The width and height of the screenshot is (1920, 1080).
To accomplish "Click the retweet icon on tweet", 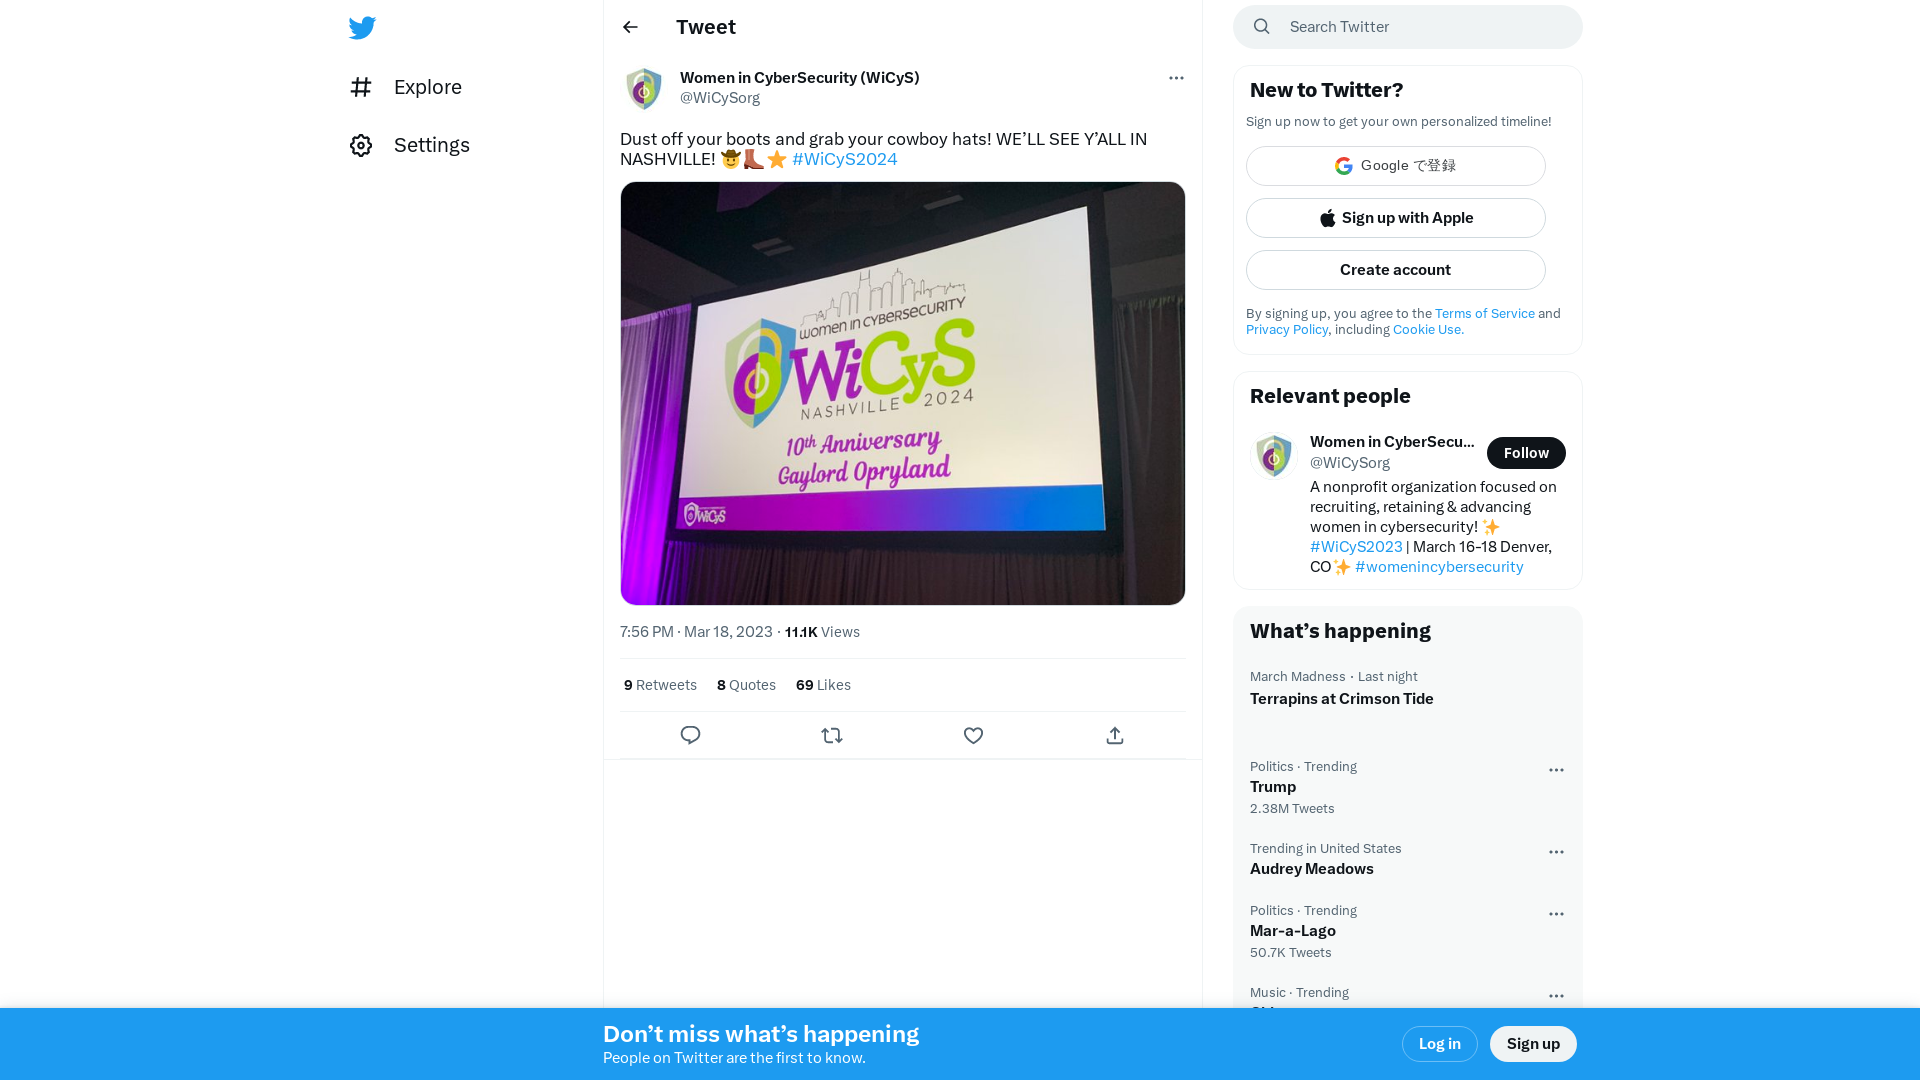I will [831, 735].
